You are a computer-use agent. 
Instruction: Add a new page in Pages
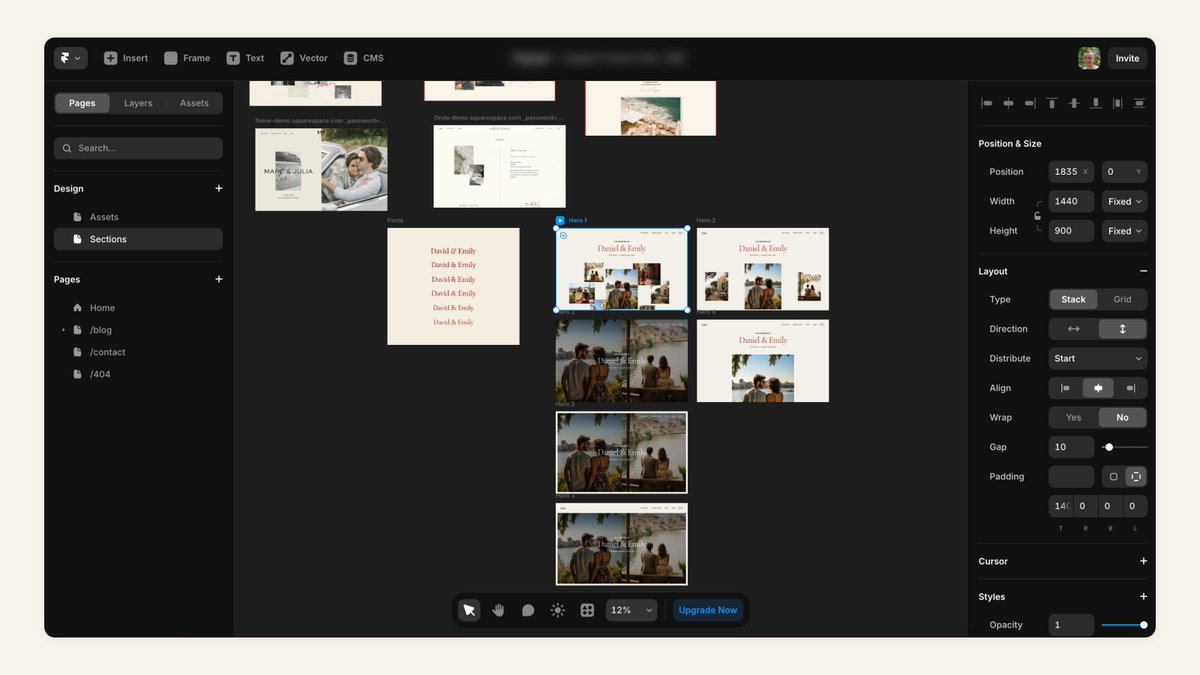coord(218,279)
